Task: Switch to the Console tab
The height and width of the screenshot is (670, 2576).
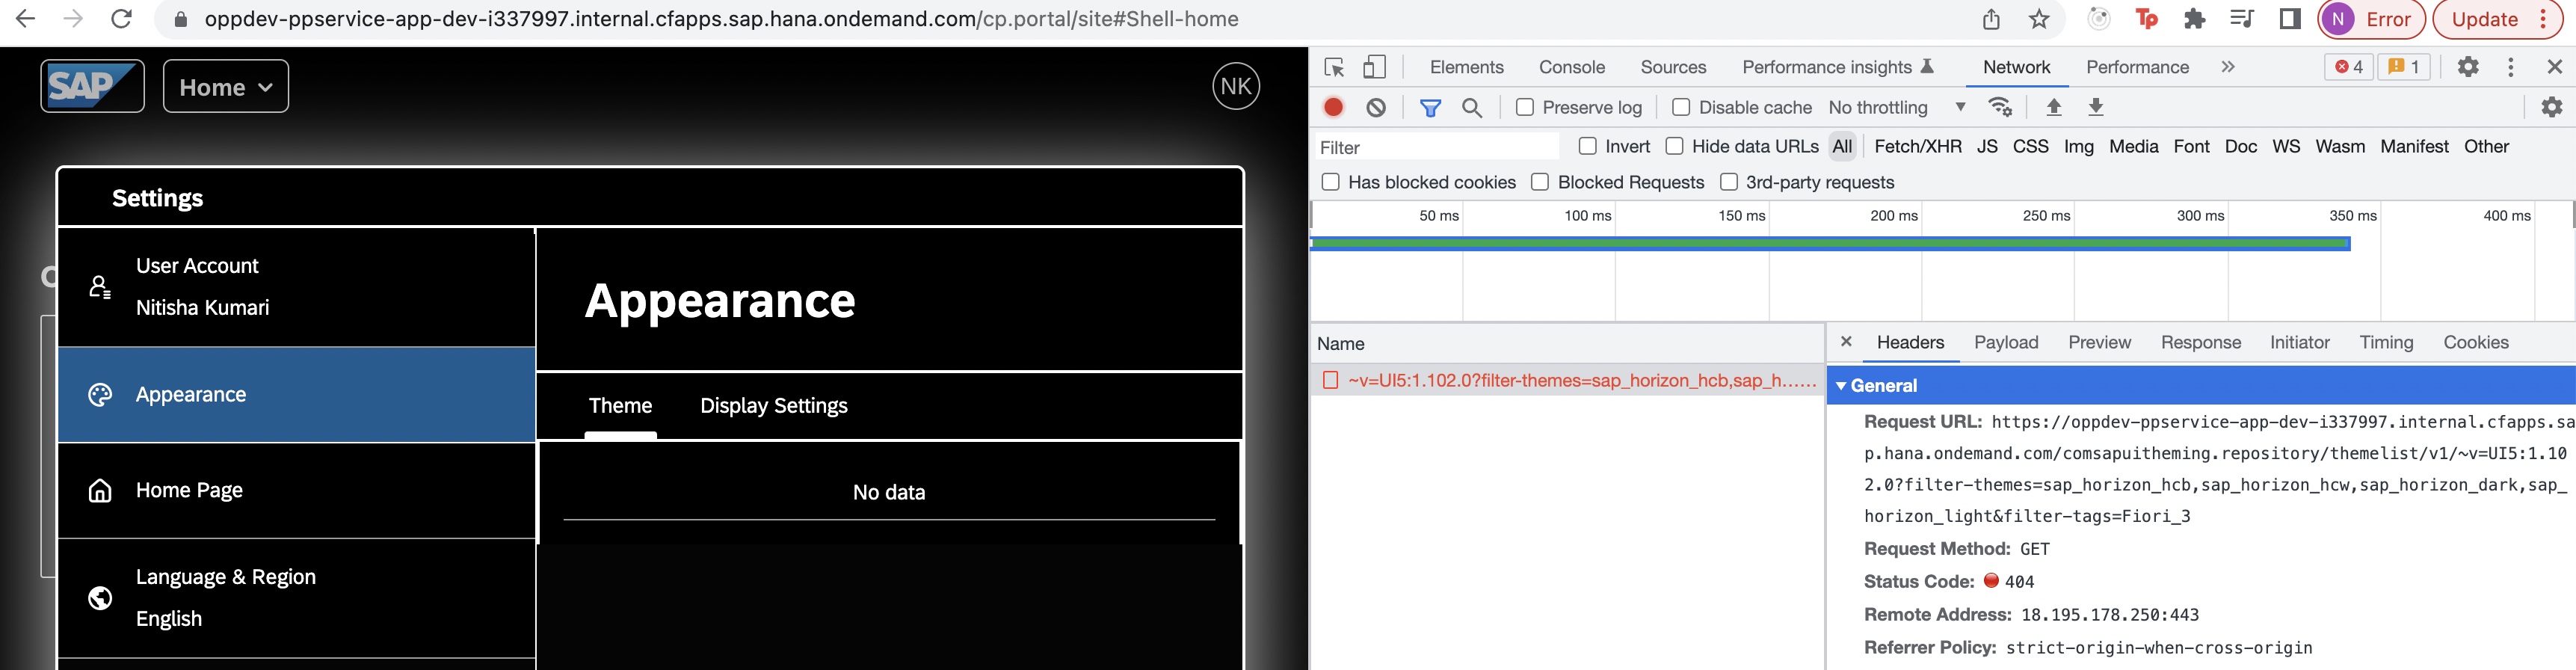Action: [x=1571, y=67]
